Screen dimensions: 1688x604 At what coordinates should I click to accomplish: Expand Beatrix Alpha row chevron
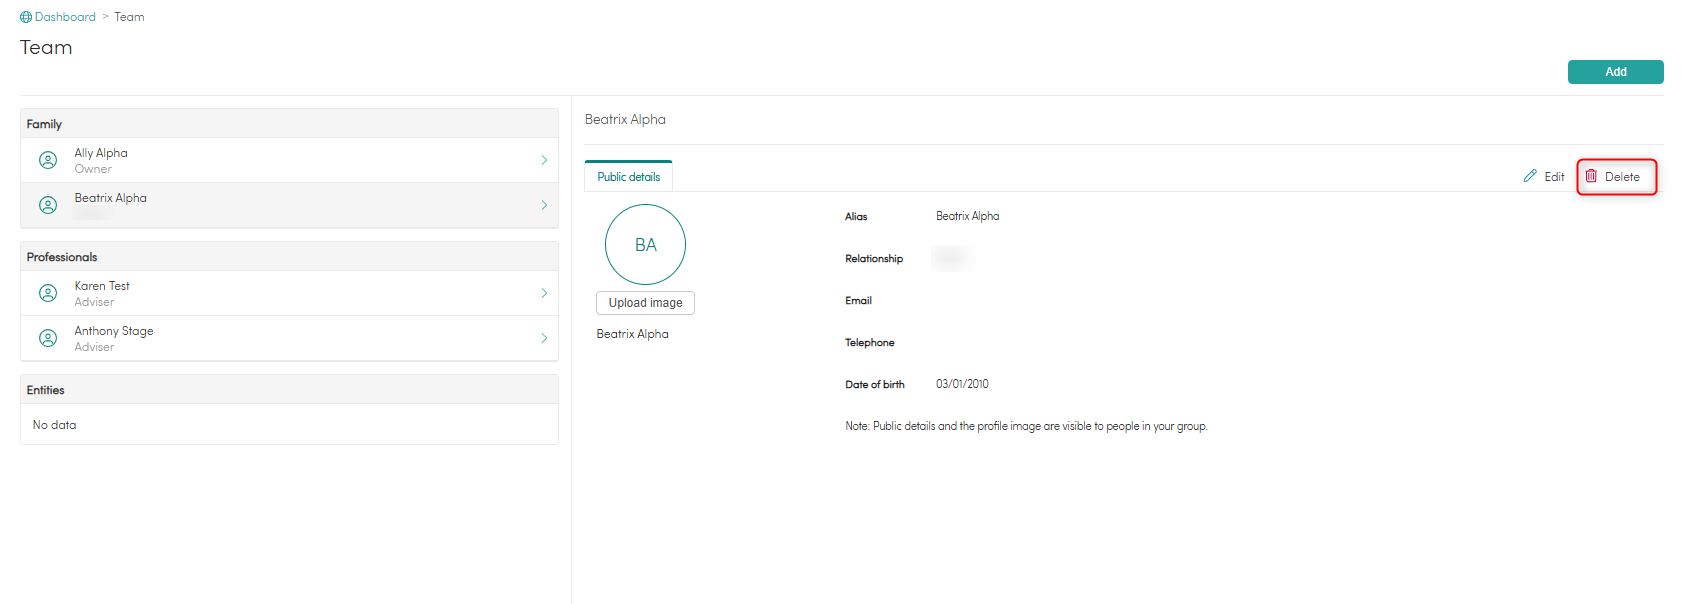(x=544, y=205)
